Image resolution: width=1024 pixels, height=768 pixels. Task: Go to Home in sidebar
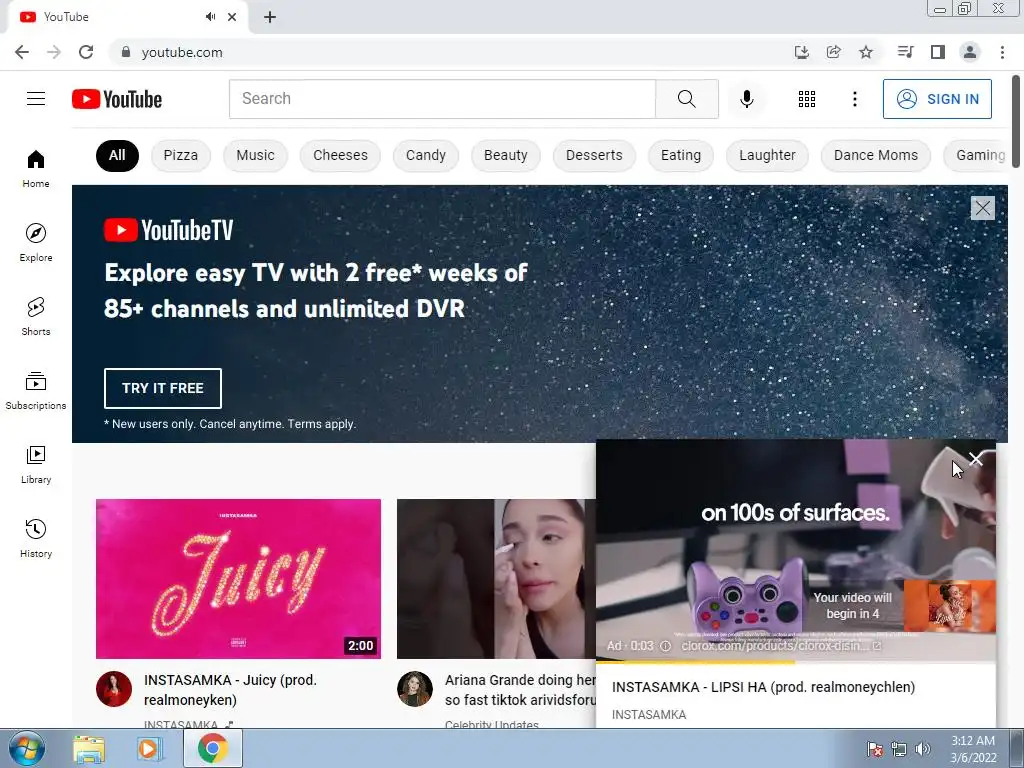36,168
